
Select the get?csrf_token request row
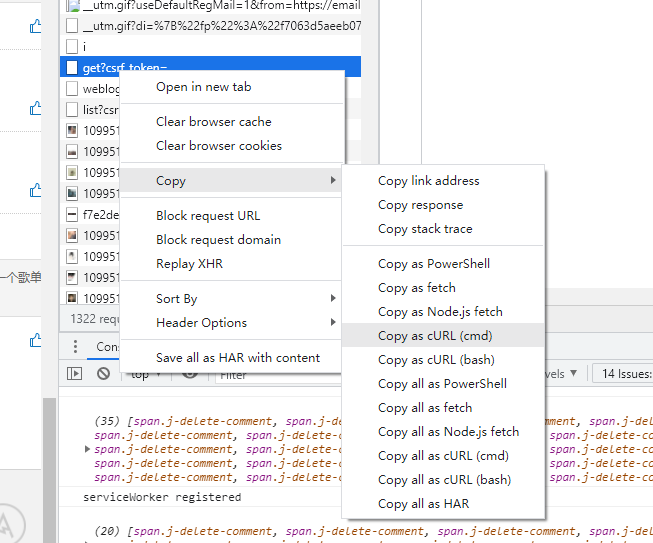coord(210,67)
